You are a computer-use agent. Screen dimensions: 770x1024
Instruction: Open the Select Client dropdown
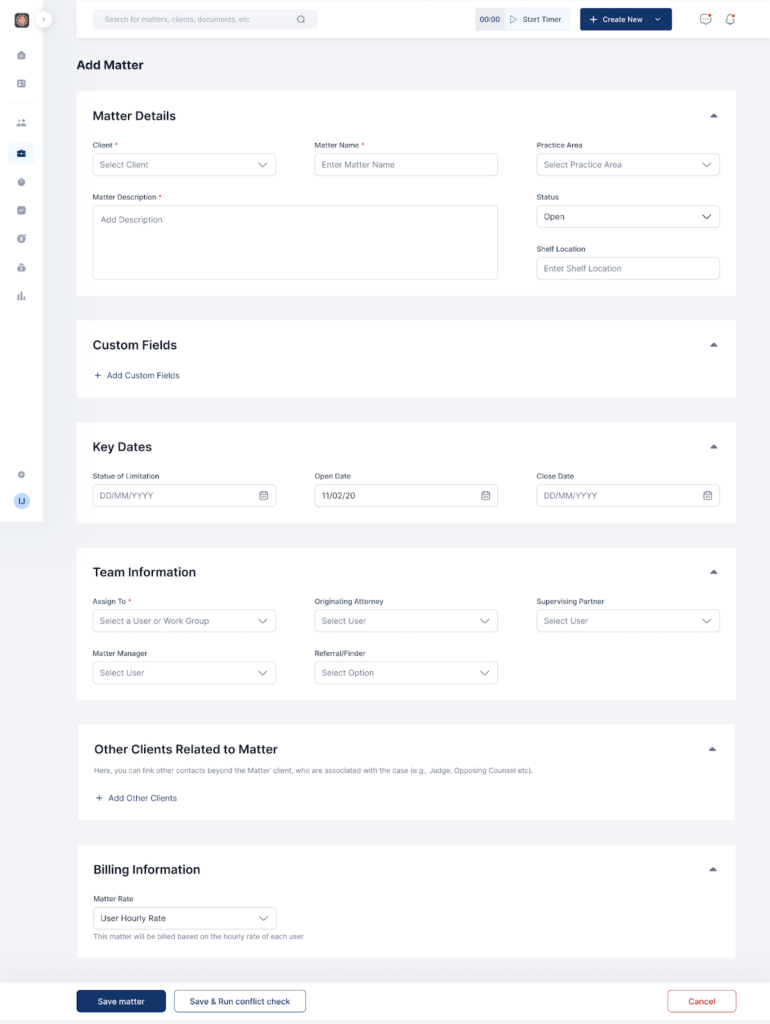pos(184,165)
